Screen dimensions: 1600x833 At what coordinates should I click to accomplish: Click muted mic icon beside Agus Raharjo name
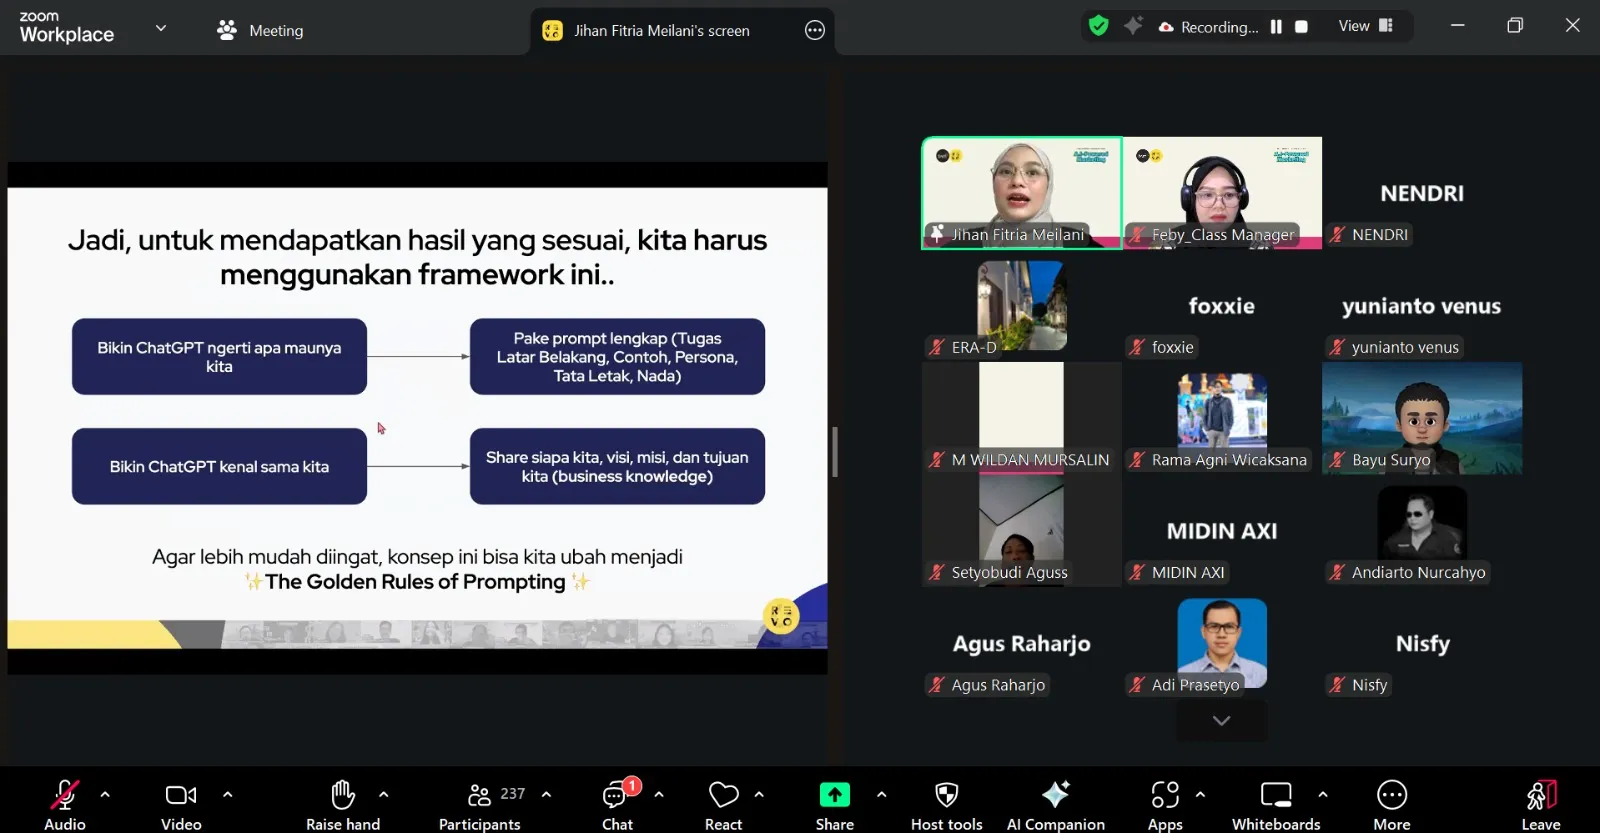pos(936,685)
